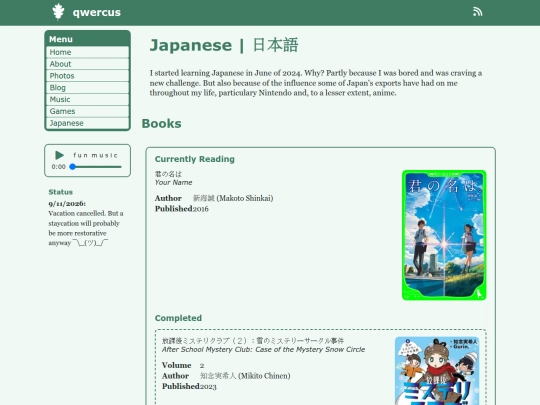This screenshot has width=540, height=405.
Task: Click the 'fun music' track label
Action: (x=95, y=155)
